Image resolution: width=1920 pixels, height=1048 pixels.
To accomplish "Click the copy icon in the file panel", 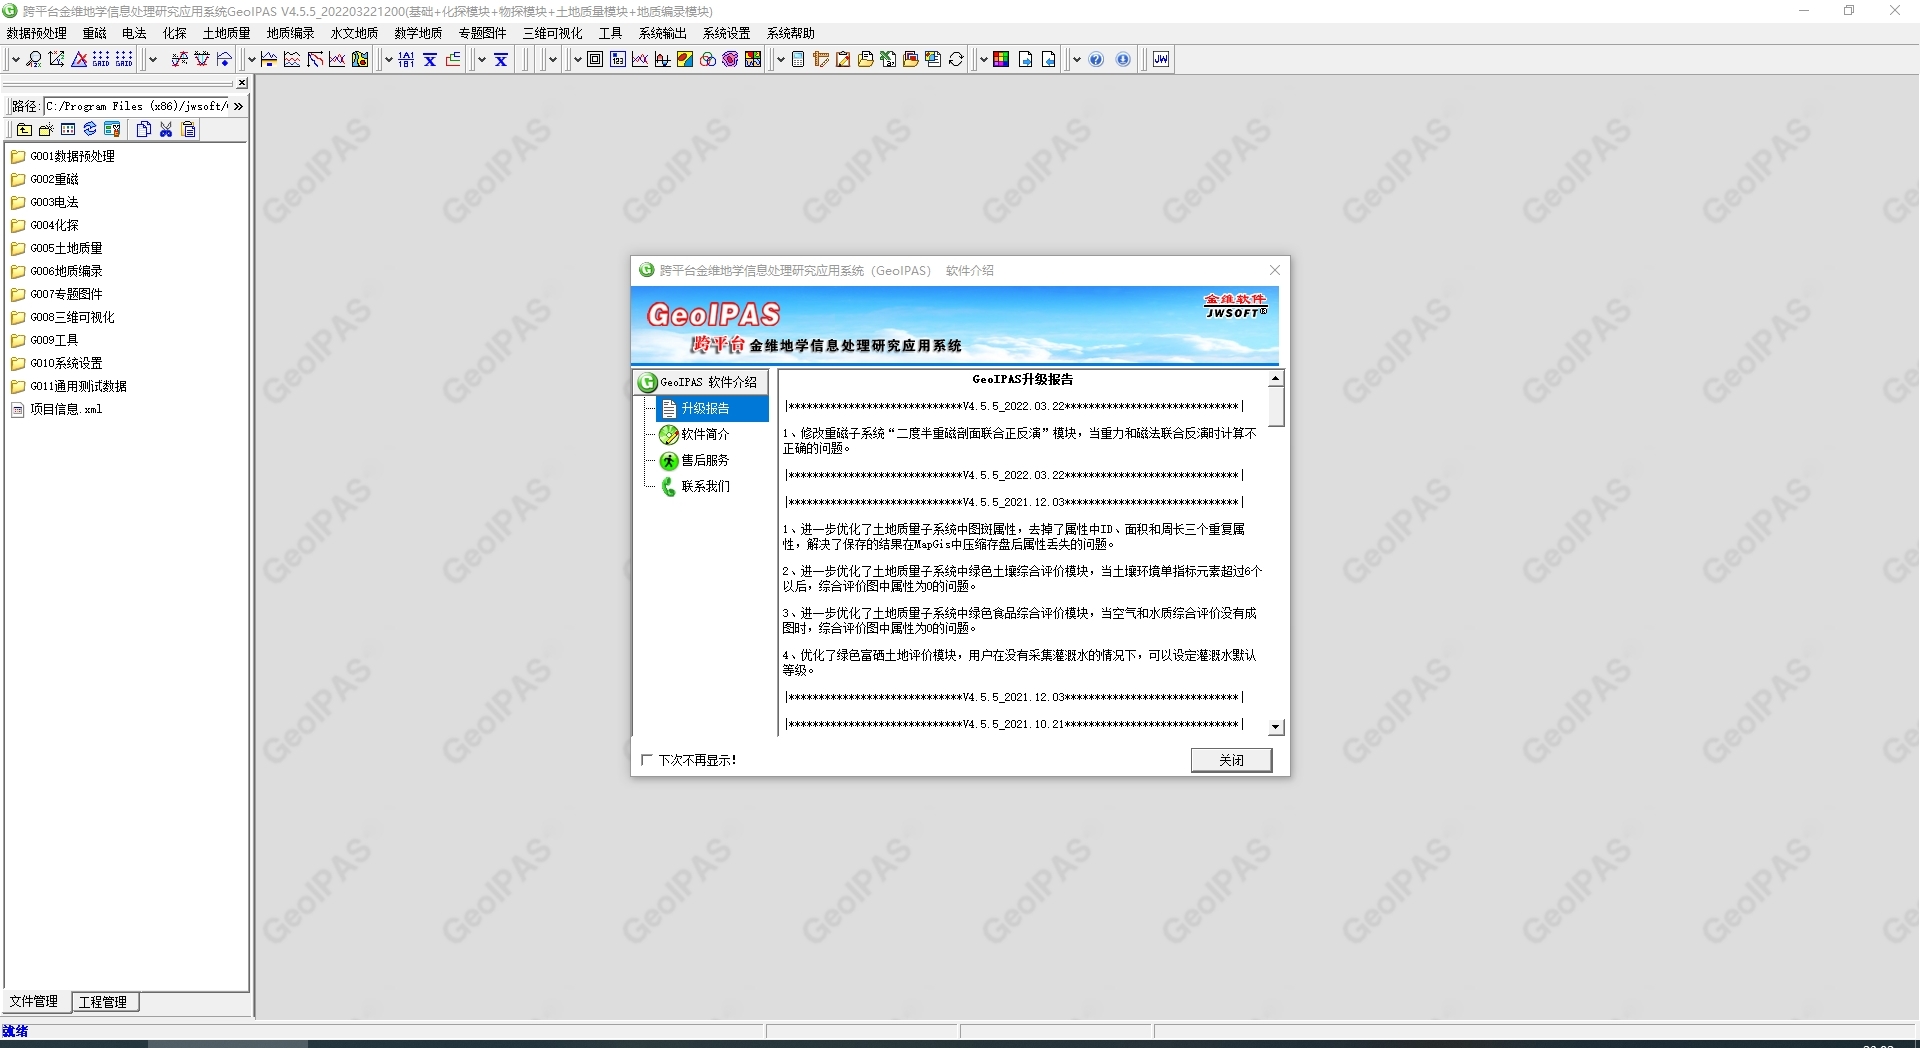I will [144, 130].
